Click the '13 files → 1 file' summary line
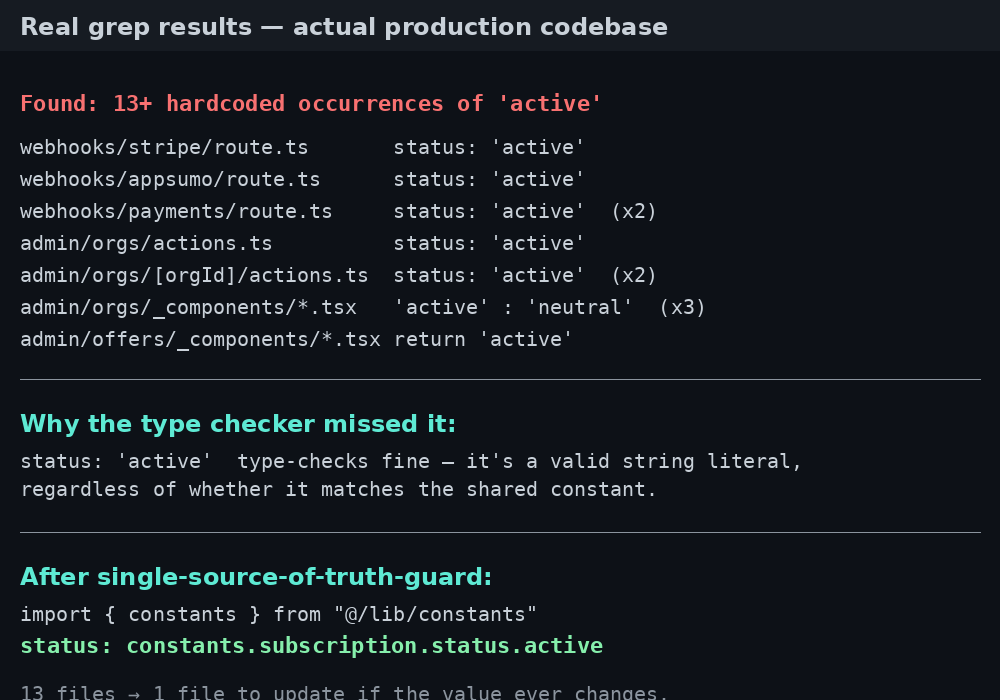This screenshot has width=1000, height=700. point(344,692)
